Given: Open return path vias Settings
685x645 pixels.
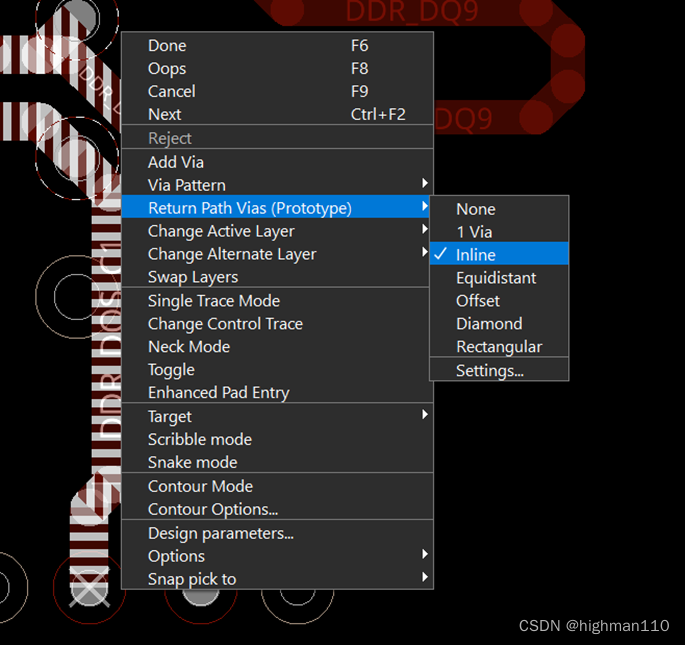Looking at the screenshot, I should click(490, 370).
